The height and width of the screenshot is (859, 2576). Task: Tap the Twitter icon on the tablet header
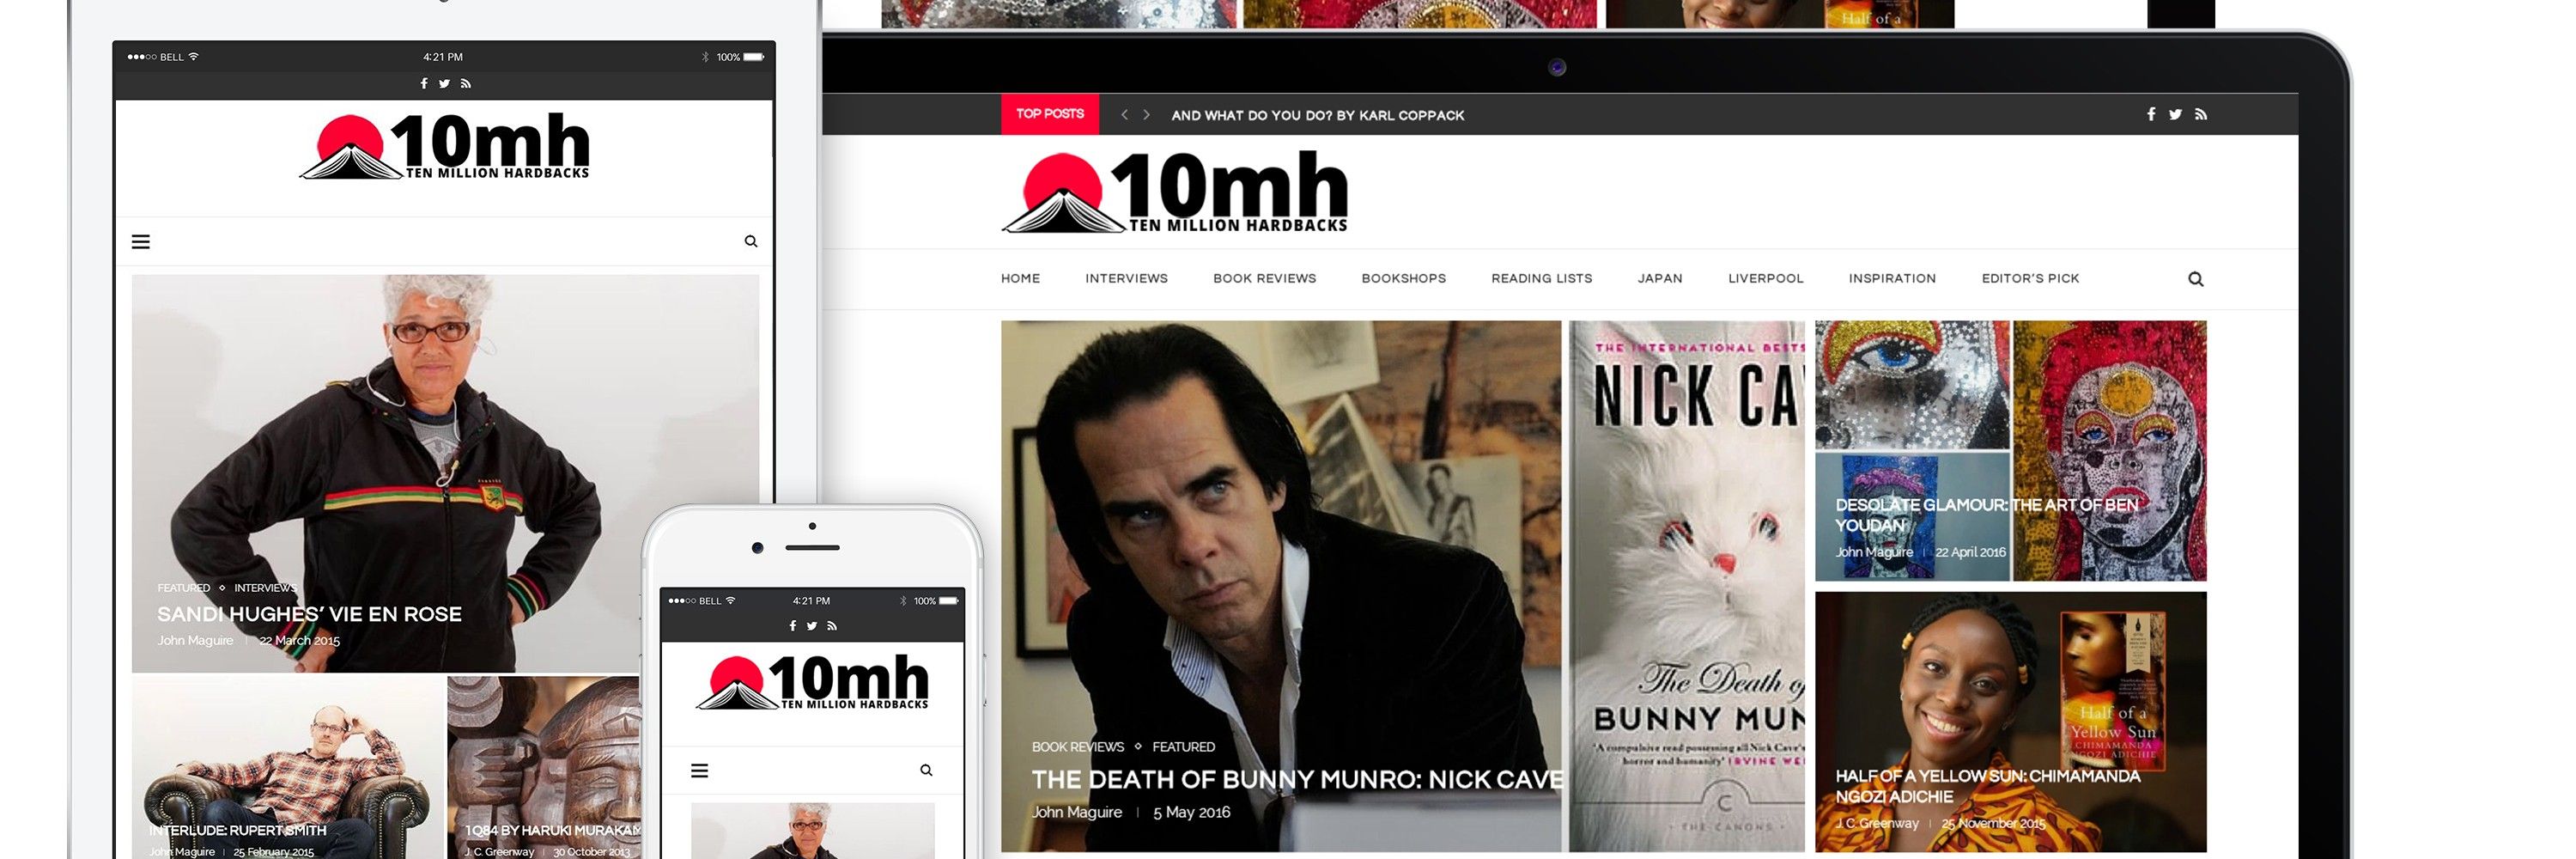point(444,83)
